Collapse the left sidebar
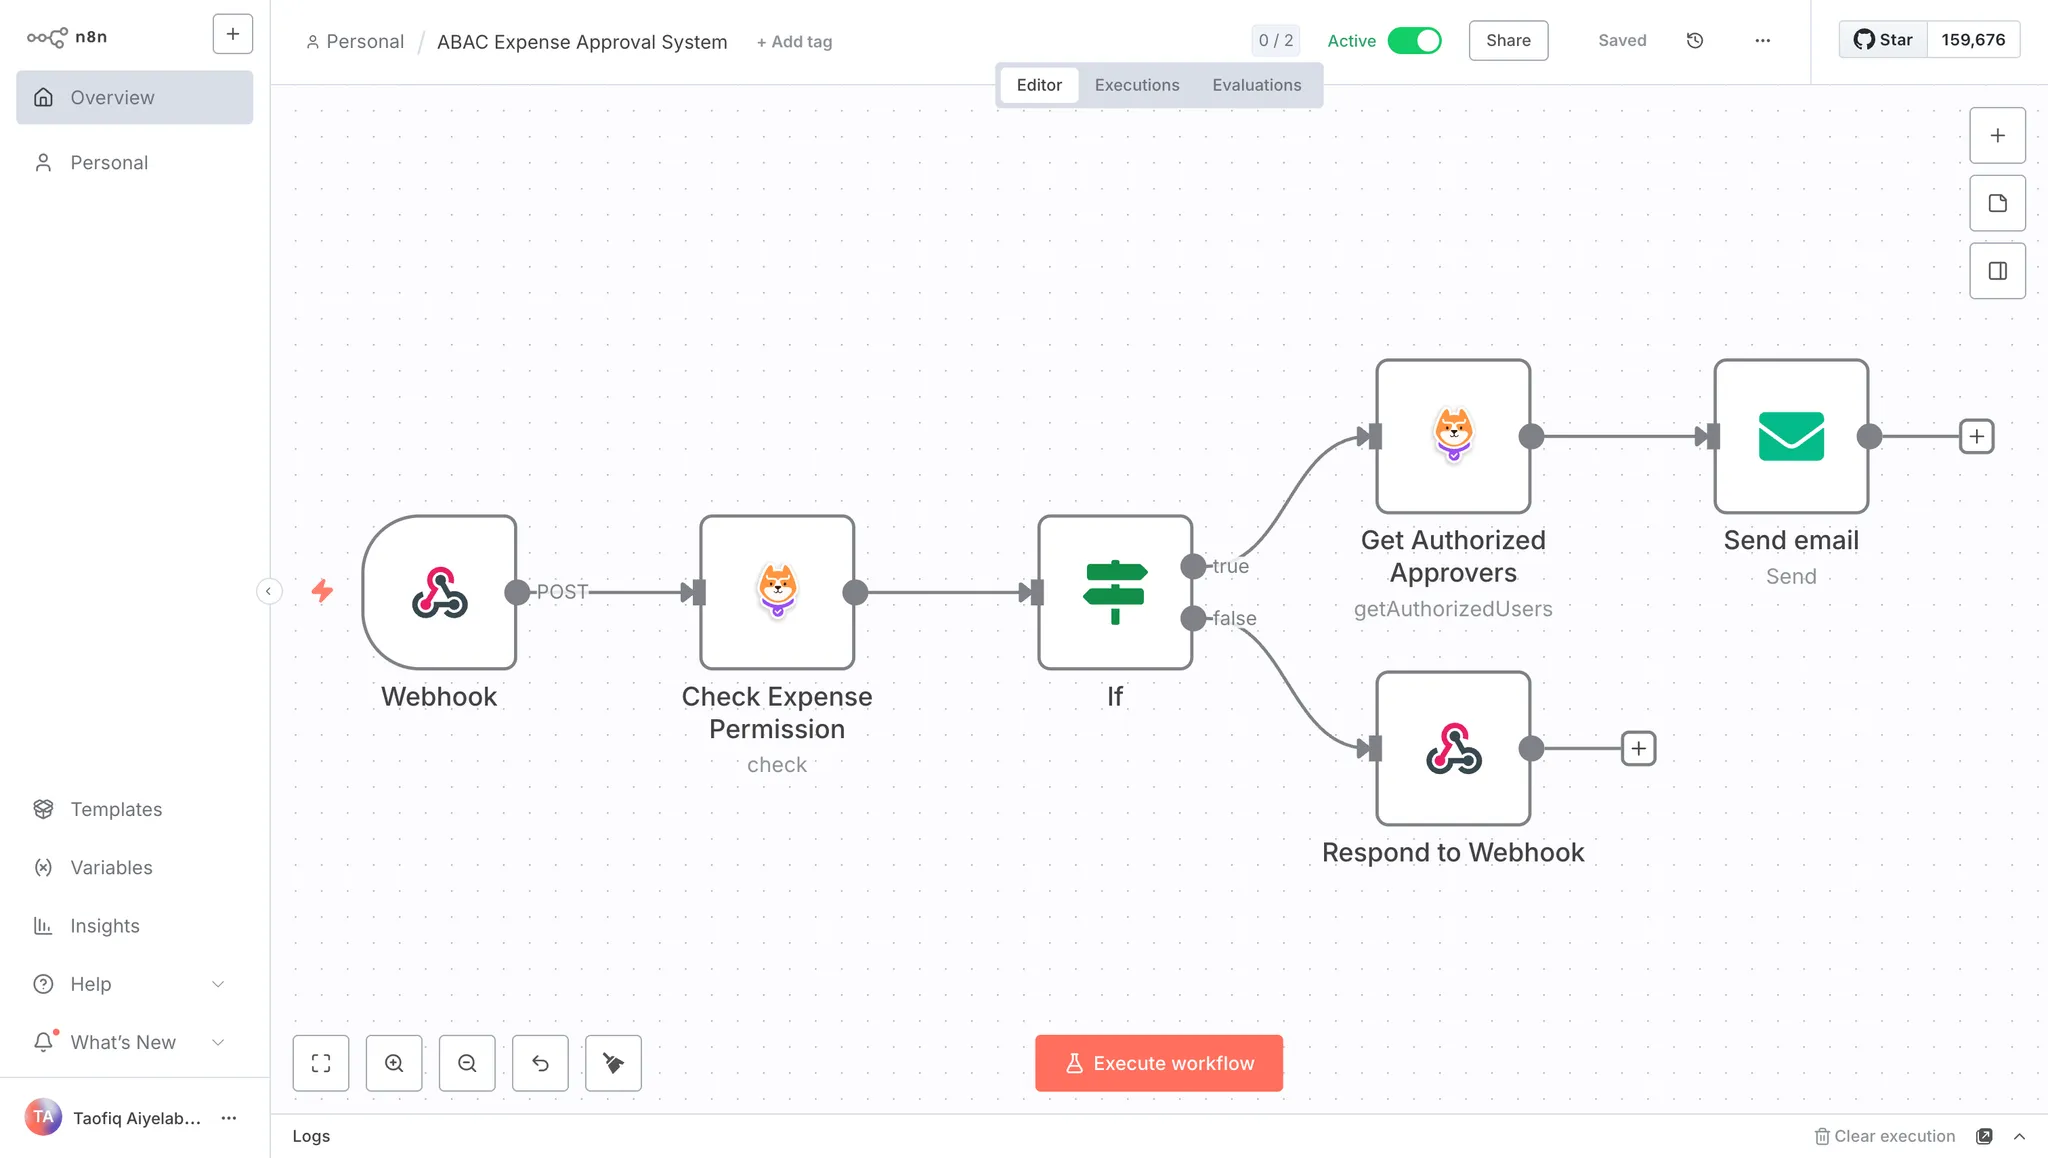Viewport: 2048px width, 1158px height. [x=268, y=591]
